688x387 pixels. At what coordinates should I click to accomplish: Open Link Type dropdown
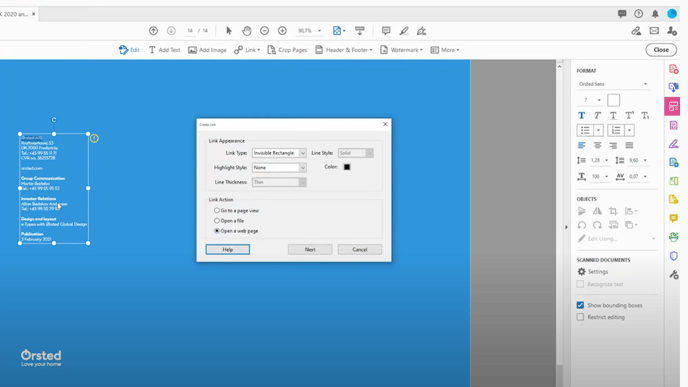click(279, 153)
